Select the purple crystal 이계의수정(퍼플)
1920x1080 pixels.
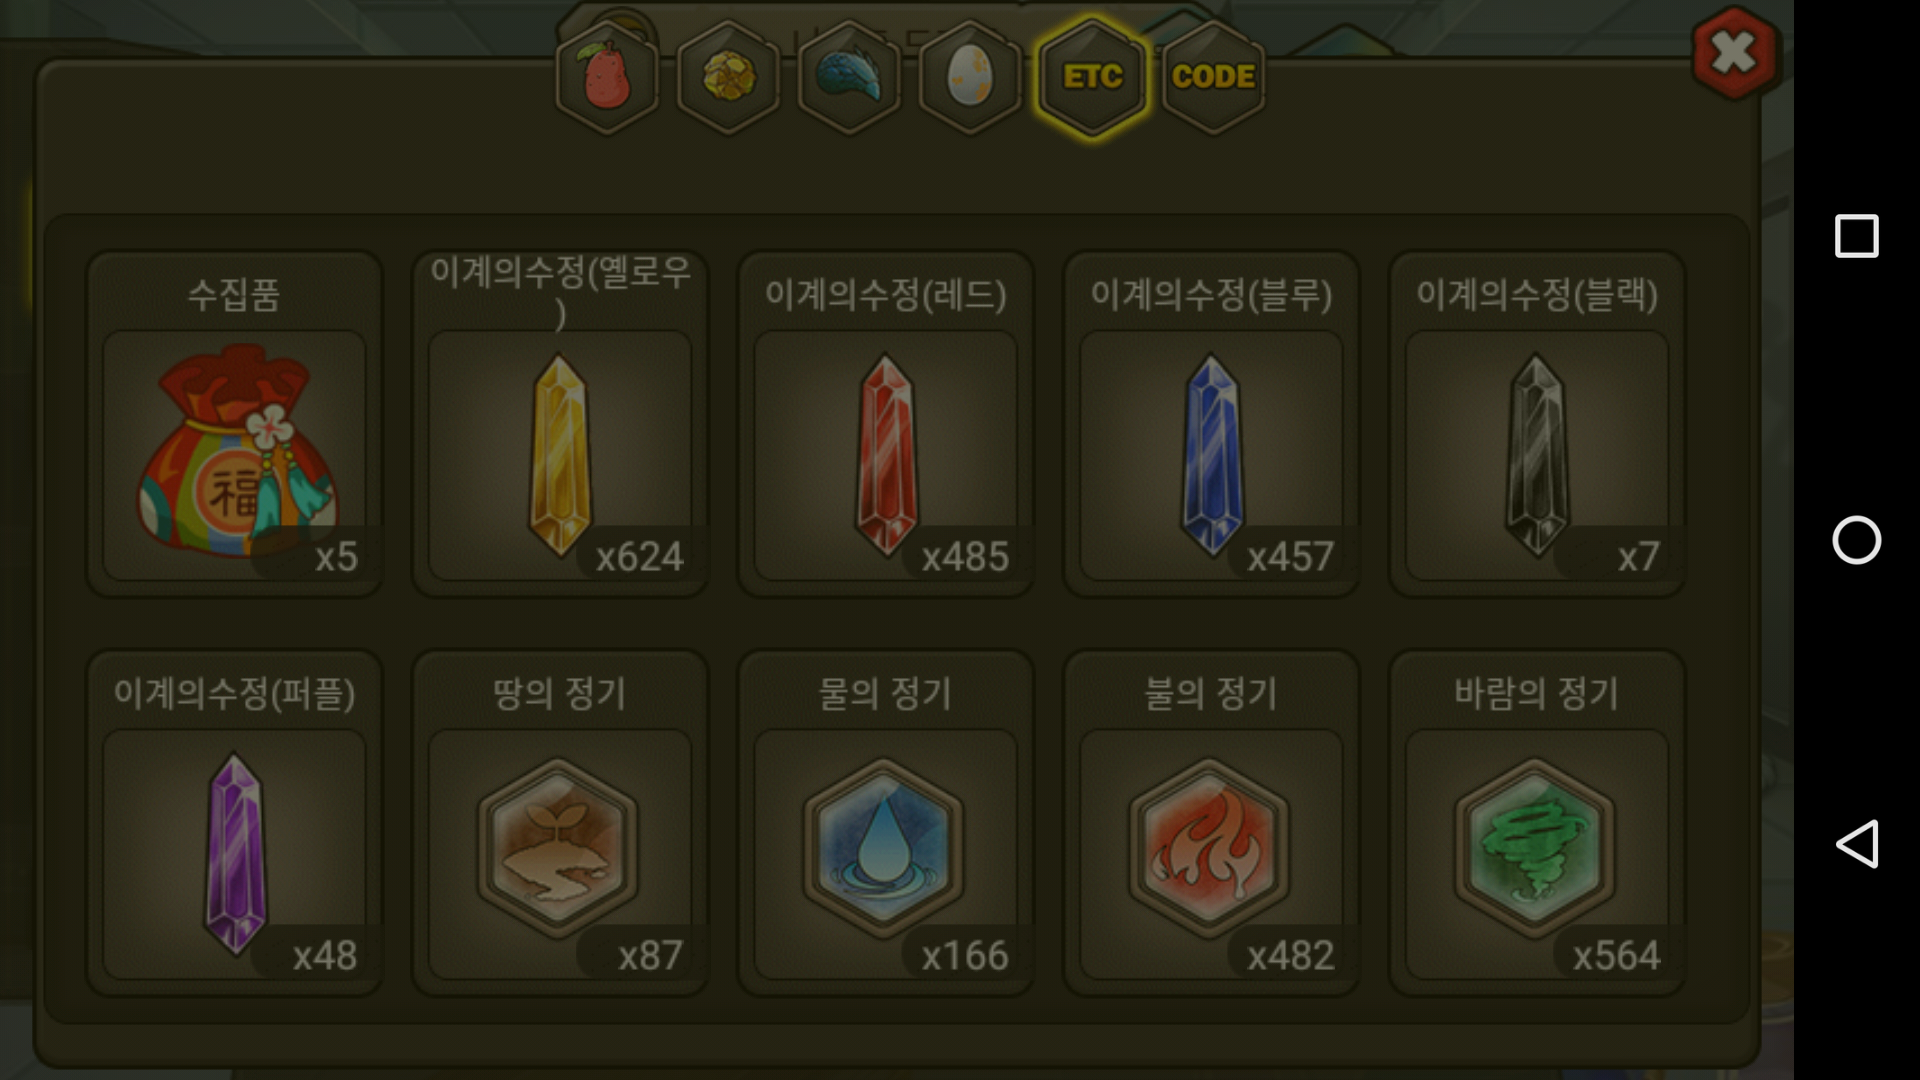pyautogui.click(x=235, y=823)
